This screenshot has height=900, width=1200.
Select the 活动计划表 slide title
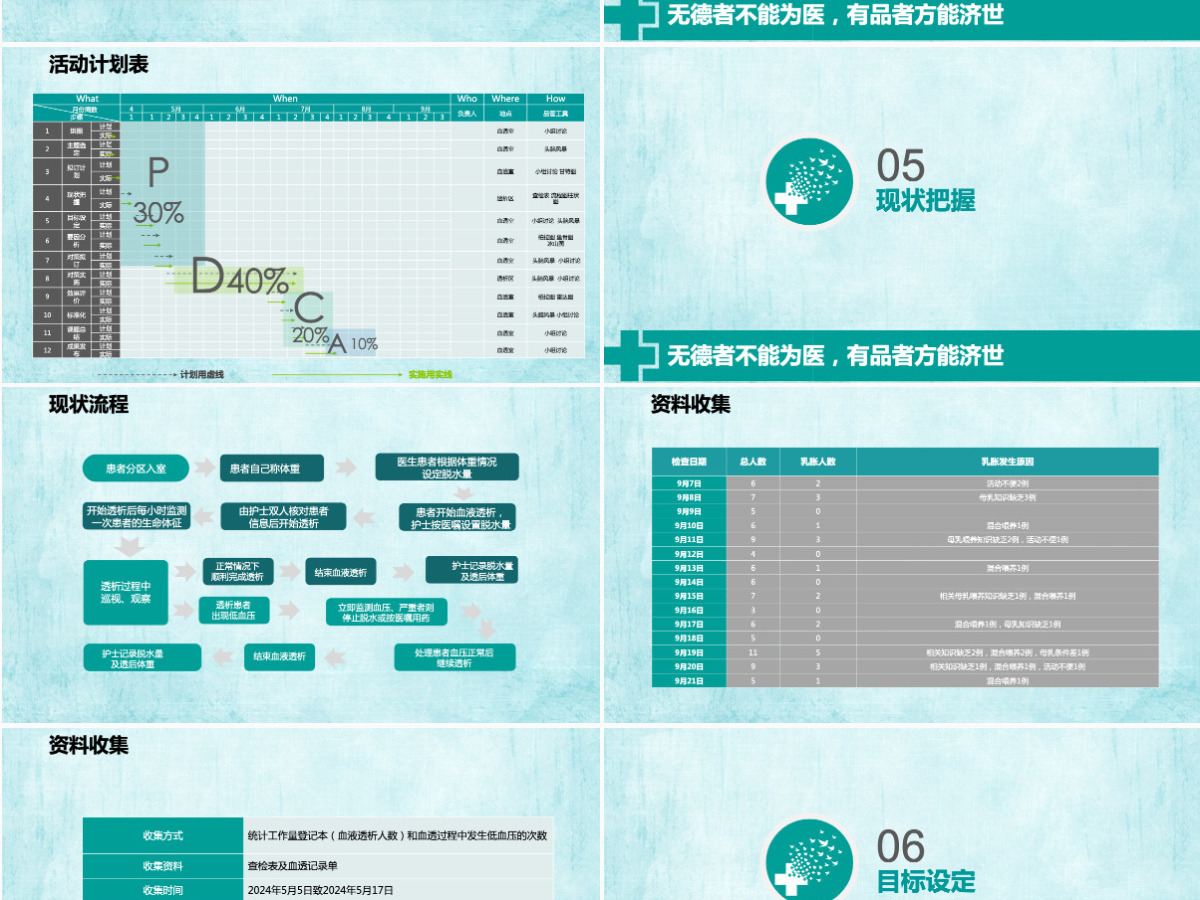(x=99, y=65)
